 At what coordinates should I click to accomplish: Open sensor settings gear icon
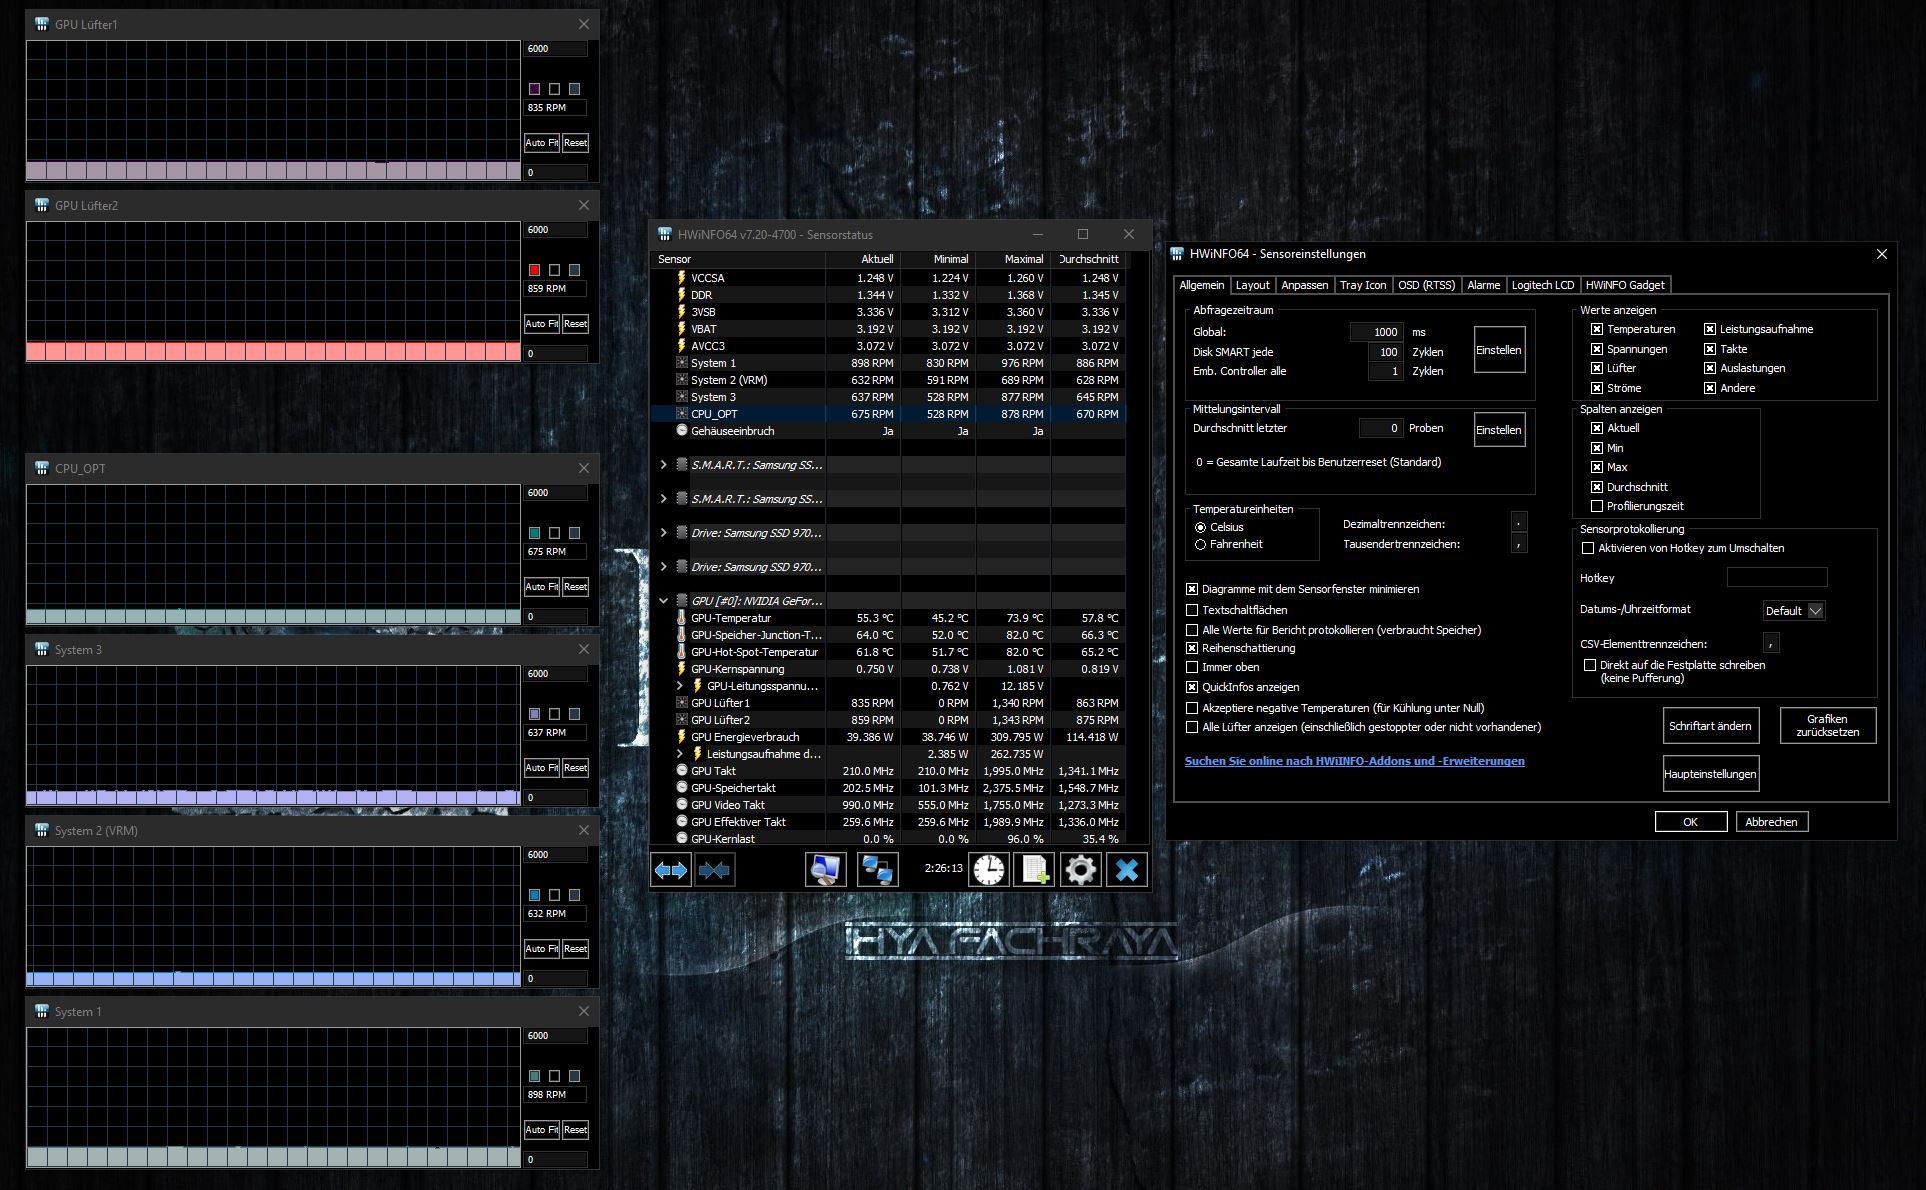click(x=1080, y=870)
